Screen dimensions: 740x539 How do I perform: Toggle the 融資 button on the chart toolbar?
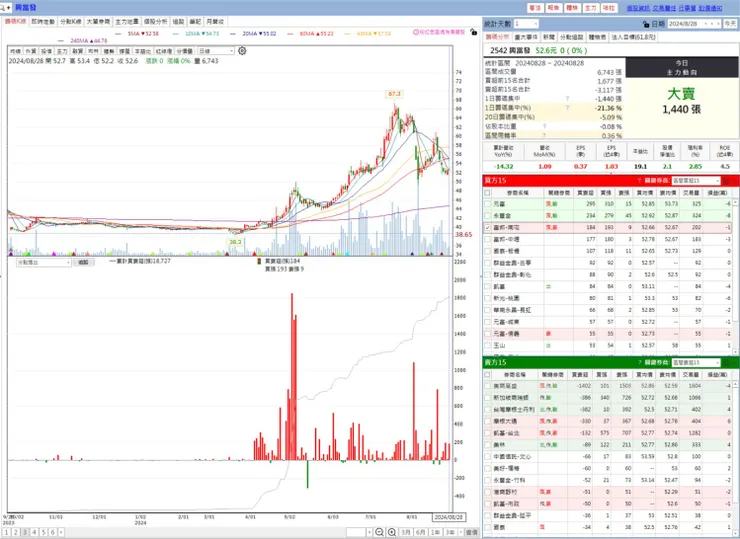77,51
